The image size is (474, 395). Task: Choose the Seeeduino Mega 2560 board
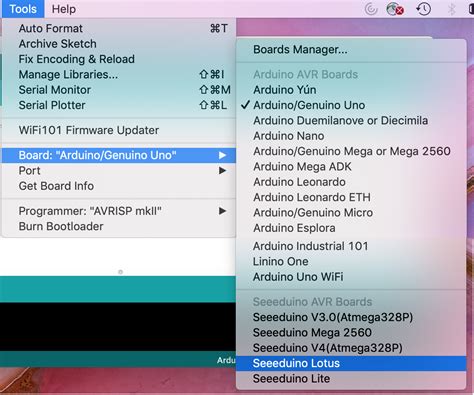(x=351, y=332)
